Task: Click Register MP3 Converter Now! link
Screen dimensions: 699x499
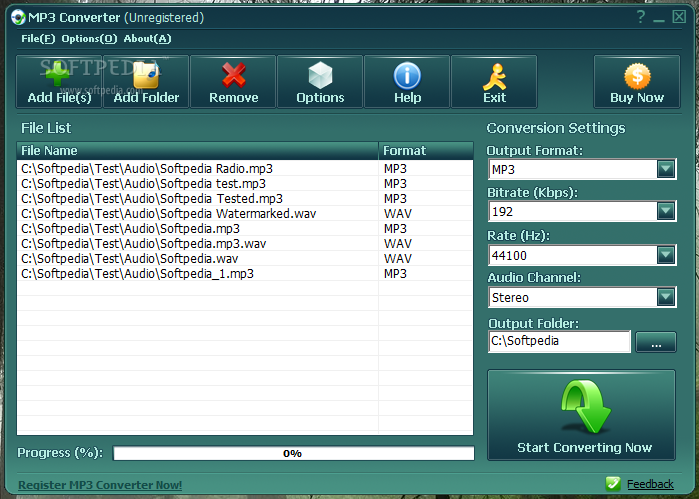Action: pos(100,485)
